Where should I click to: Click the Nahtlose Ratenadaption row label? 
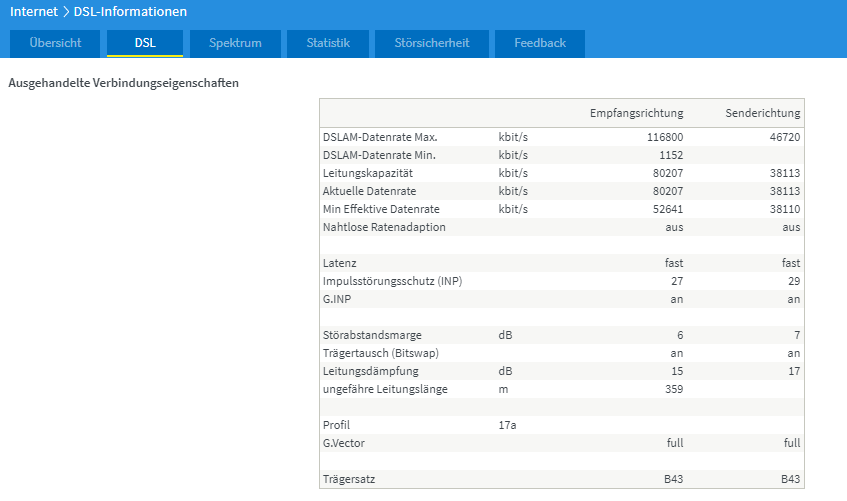(x=384, y=227)
